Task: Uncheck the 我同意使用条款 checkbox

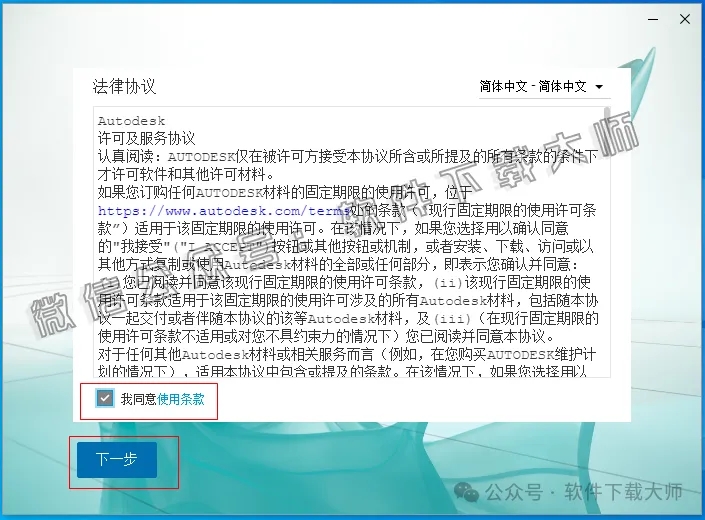Action: [x=105, y=399]
